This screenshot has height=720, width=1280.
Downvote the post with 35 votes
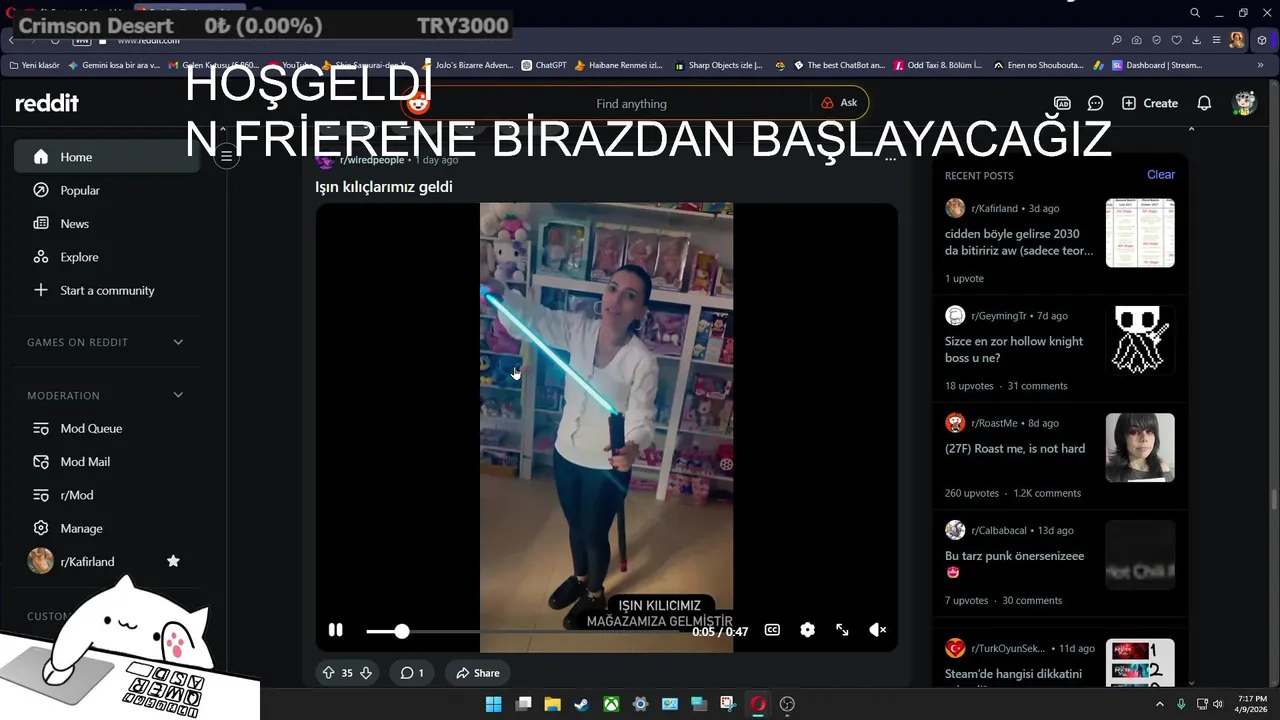click(366, 673)
